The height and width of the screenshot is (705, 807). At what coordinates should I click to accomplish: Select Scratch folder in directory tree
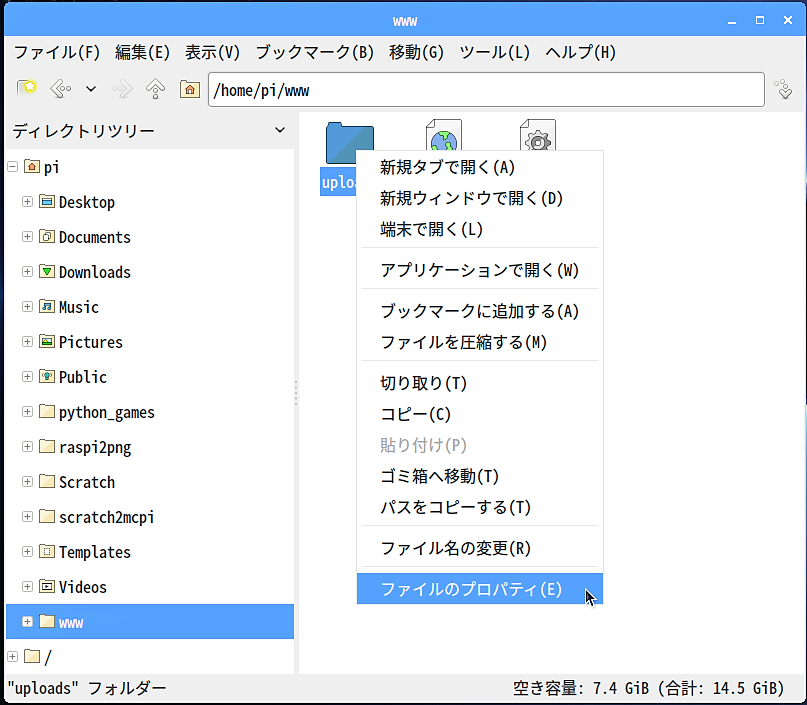pyautogui.click(x=87, y=482)
